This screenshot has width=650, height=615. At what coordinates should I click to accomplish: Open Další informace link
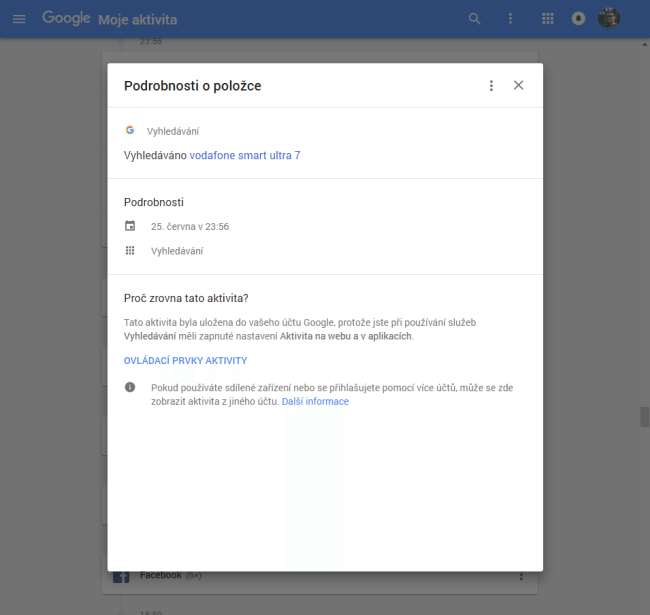[x=315, y=402]
